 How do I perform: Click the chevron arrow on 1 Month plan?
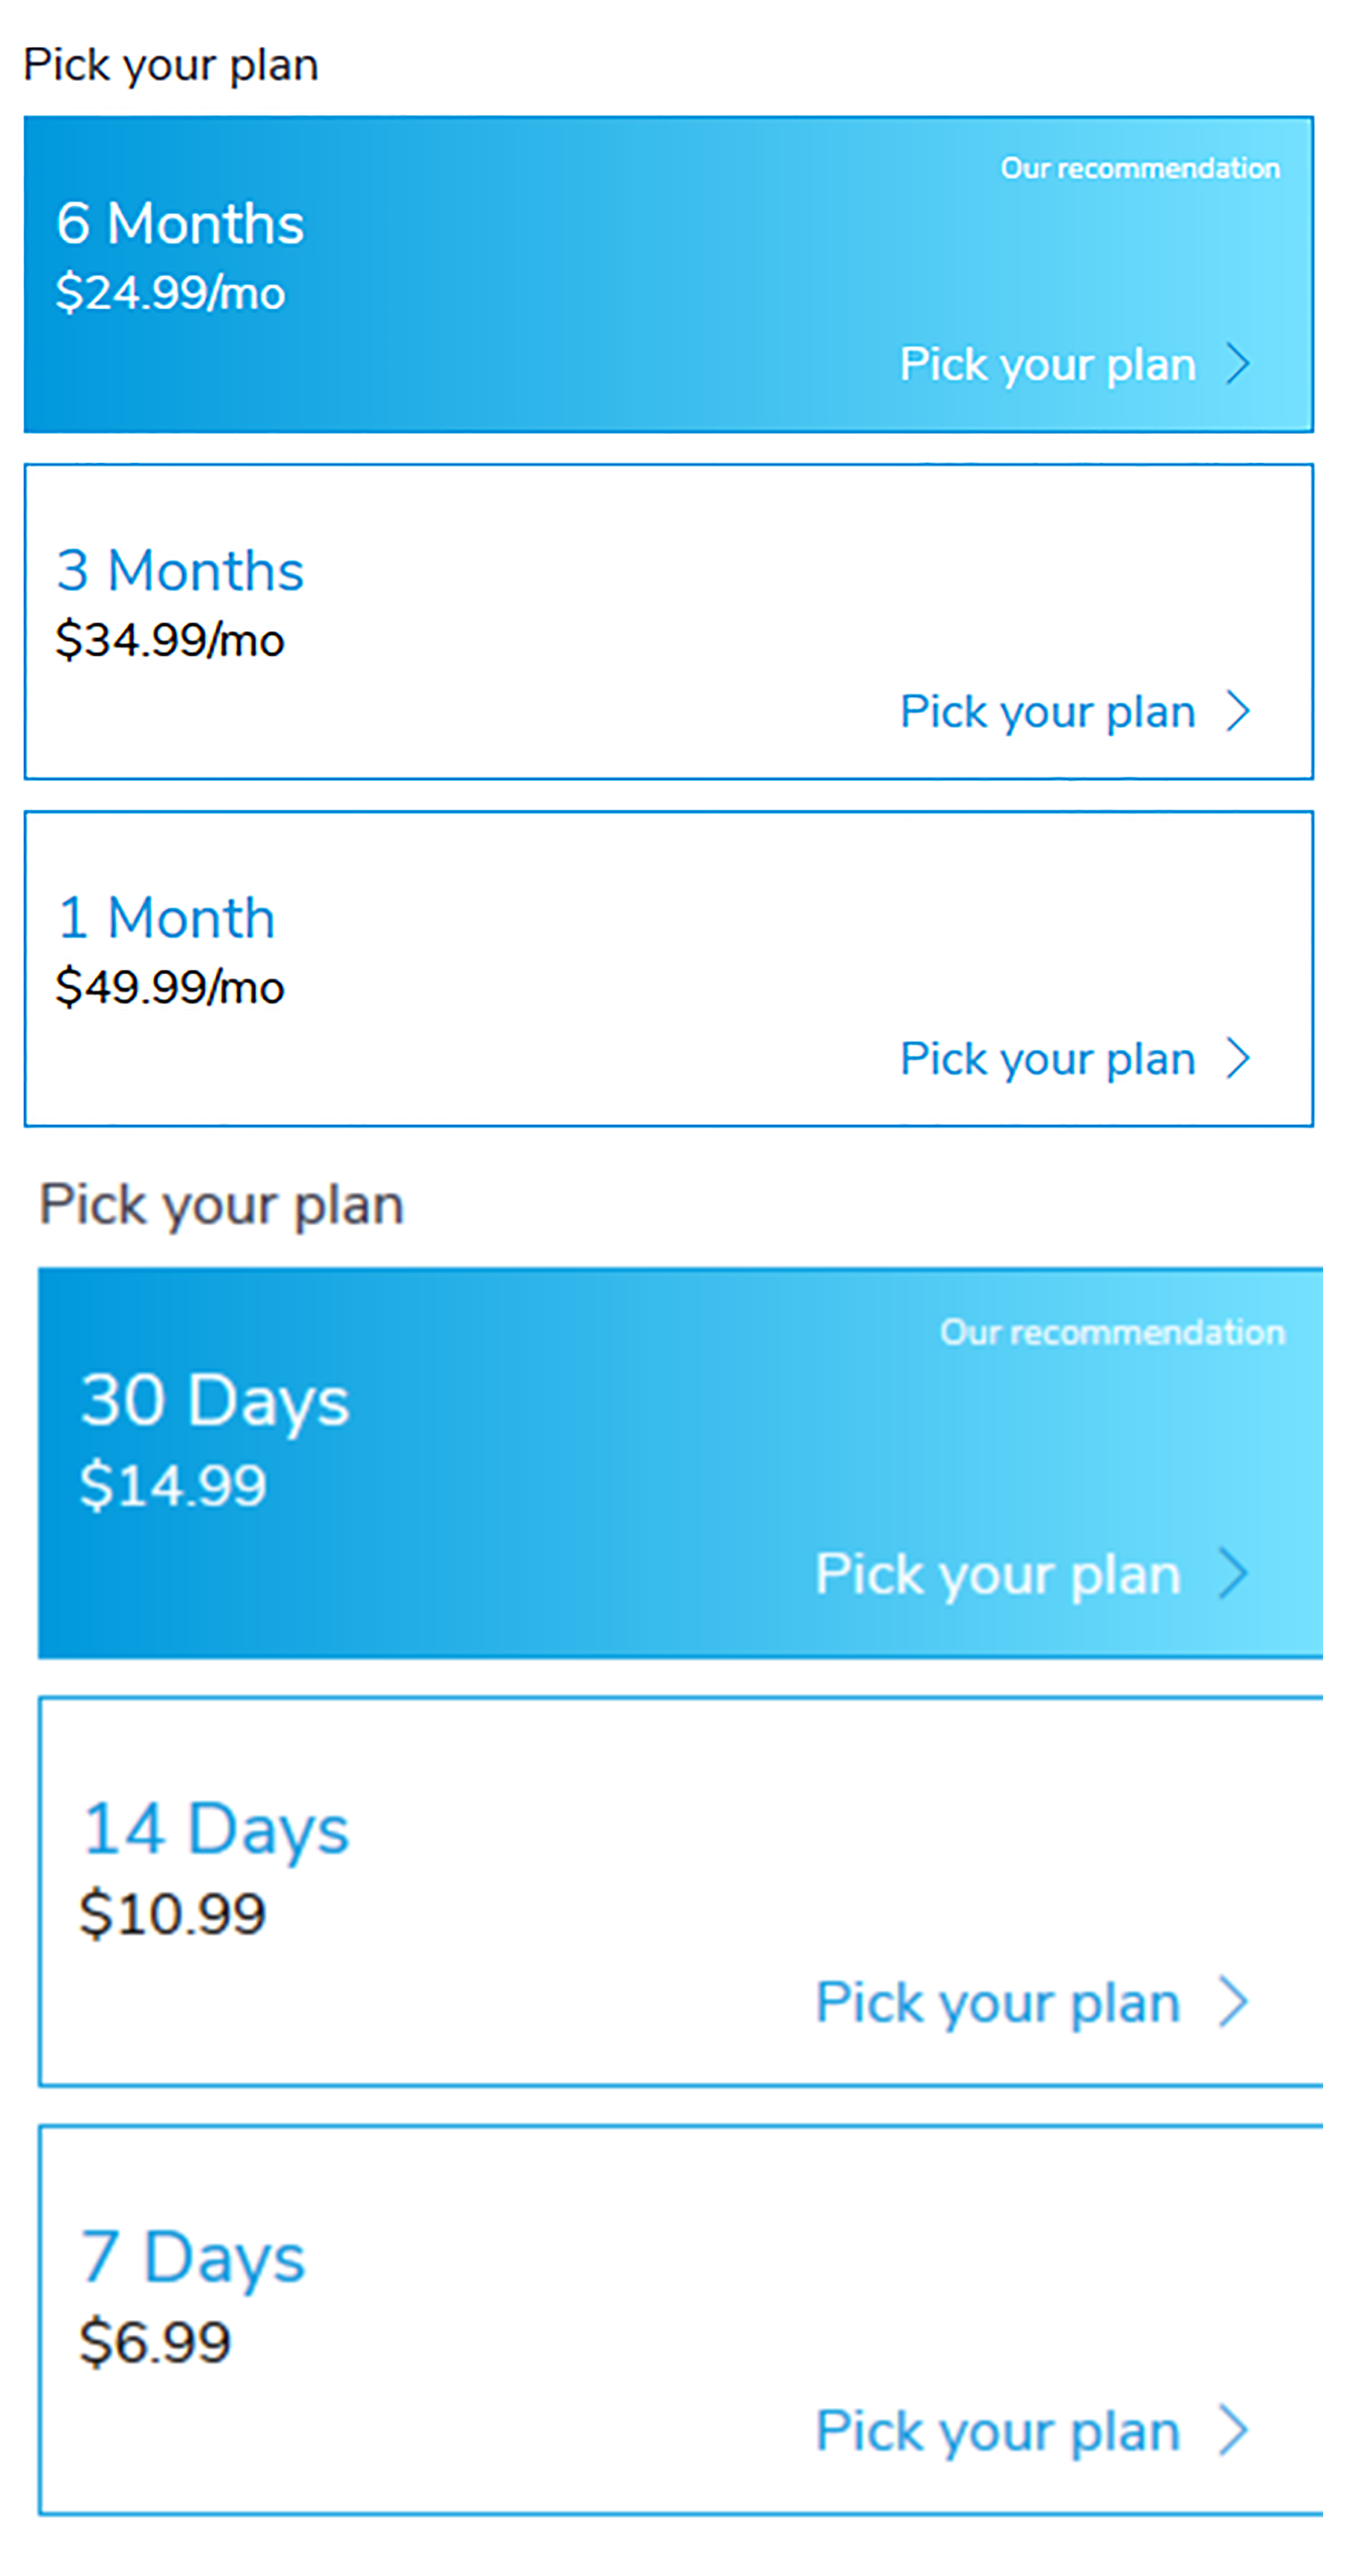click(x=1238, y=1058)
